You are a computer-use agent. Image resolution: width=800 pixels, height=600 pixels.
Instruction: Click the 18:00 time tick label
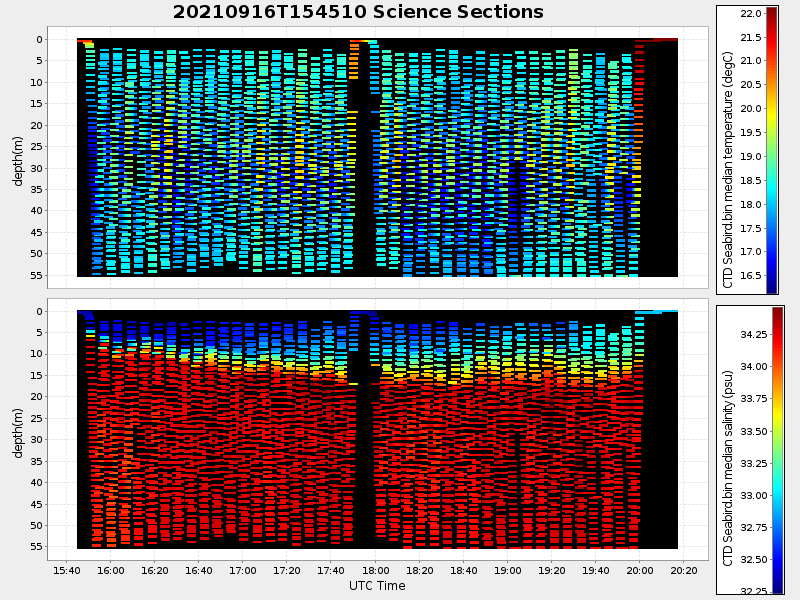click(376, 570)
